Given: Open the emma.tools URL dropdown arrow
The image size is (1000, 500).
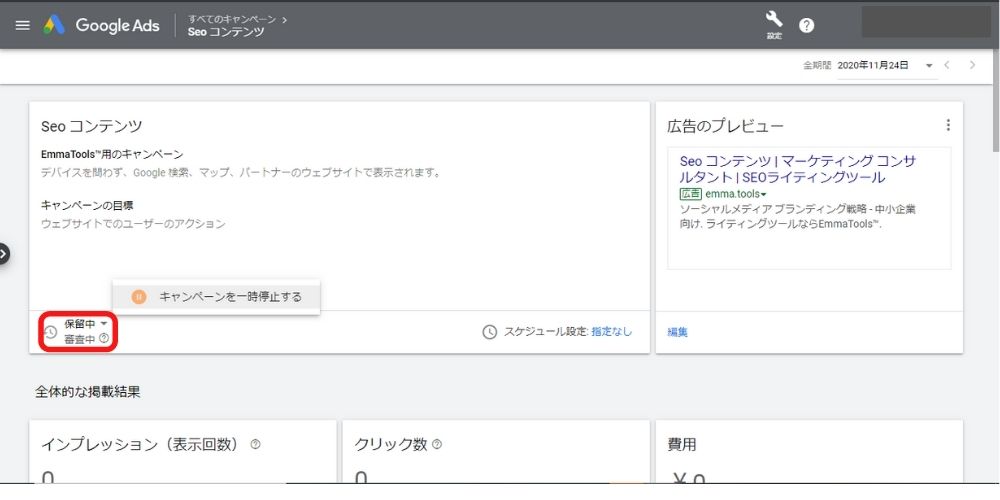Looking at the screenshot, I should (x=763, y=195).
